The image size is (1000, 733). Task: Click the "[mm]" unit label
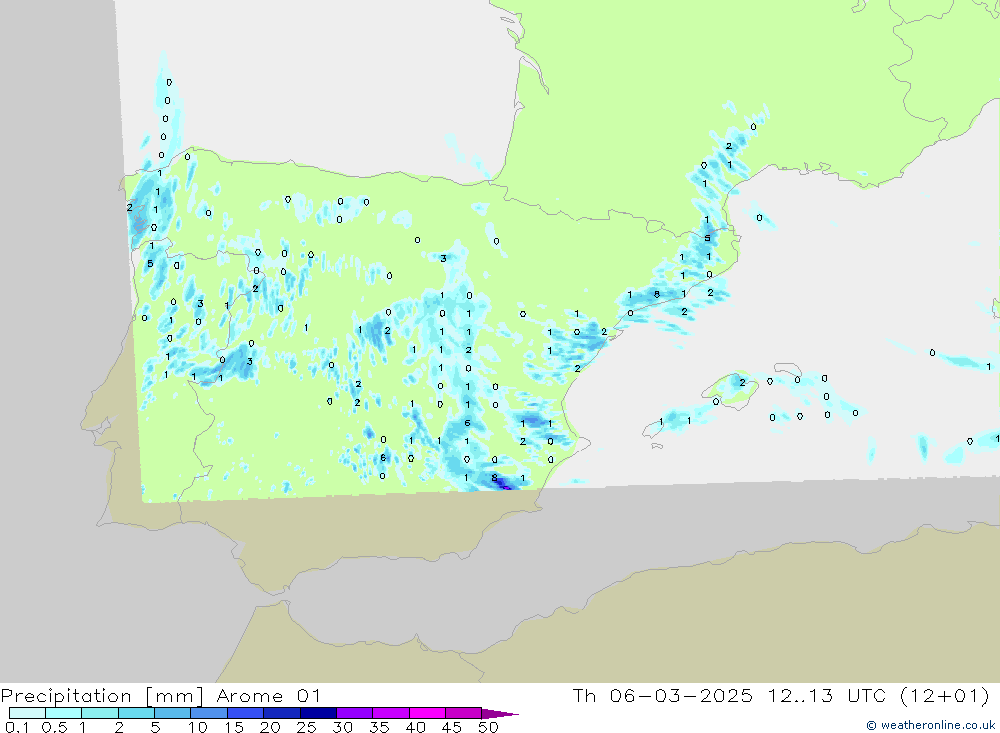pyautogui.click(x=174, y=696)
